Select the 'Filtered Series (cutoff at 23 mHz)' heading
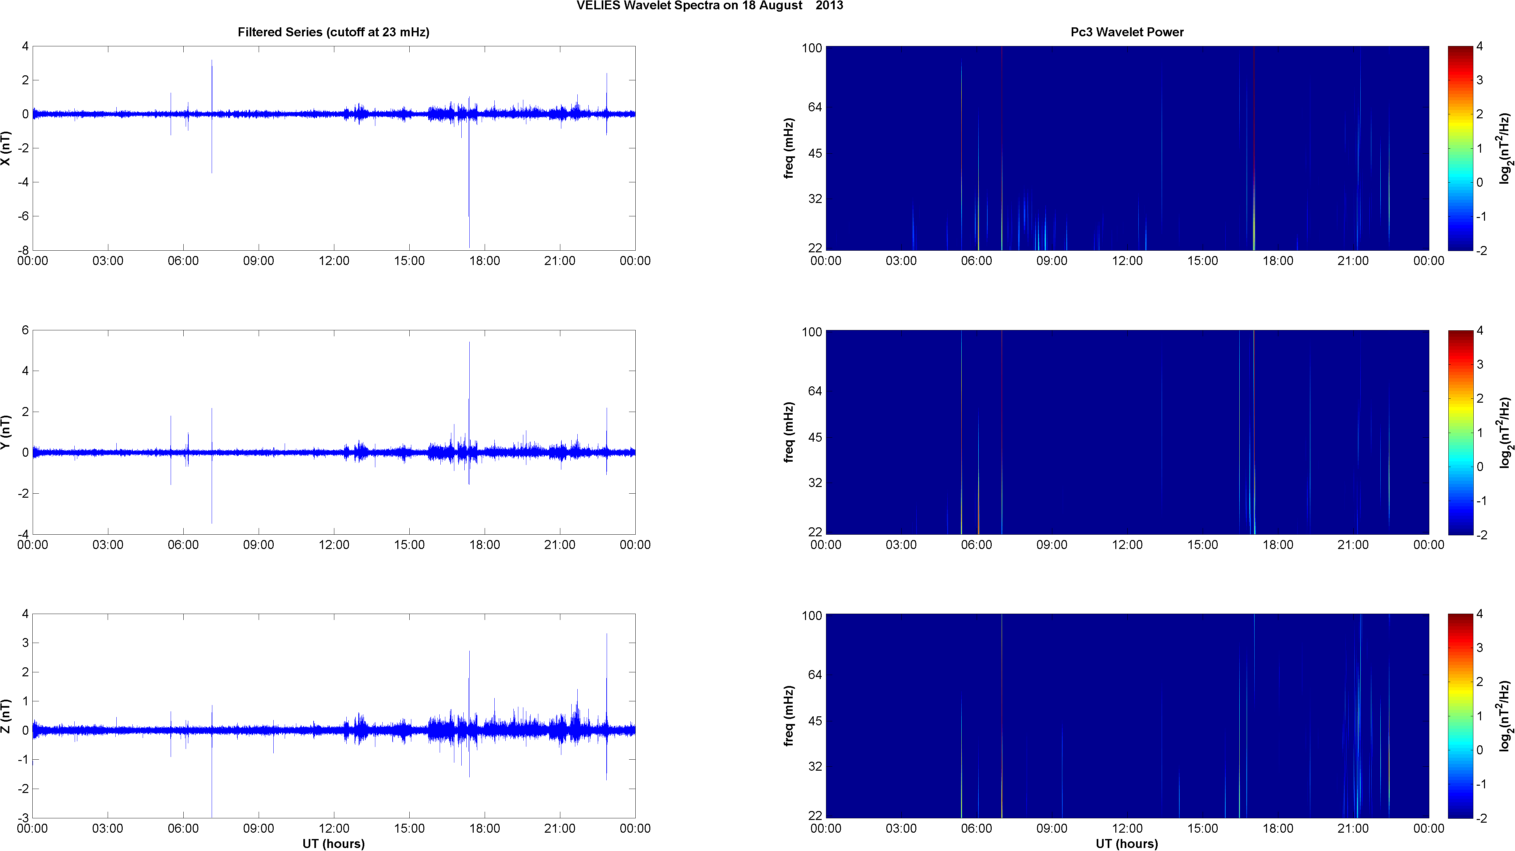1515x851 pixels. pyautogui.click(x=333, y=32)
